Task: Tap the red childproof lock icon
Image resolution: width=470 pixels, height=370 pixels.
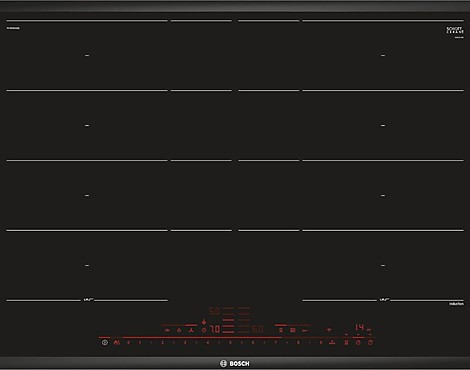Action: (116, 342)
